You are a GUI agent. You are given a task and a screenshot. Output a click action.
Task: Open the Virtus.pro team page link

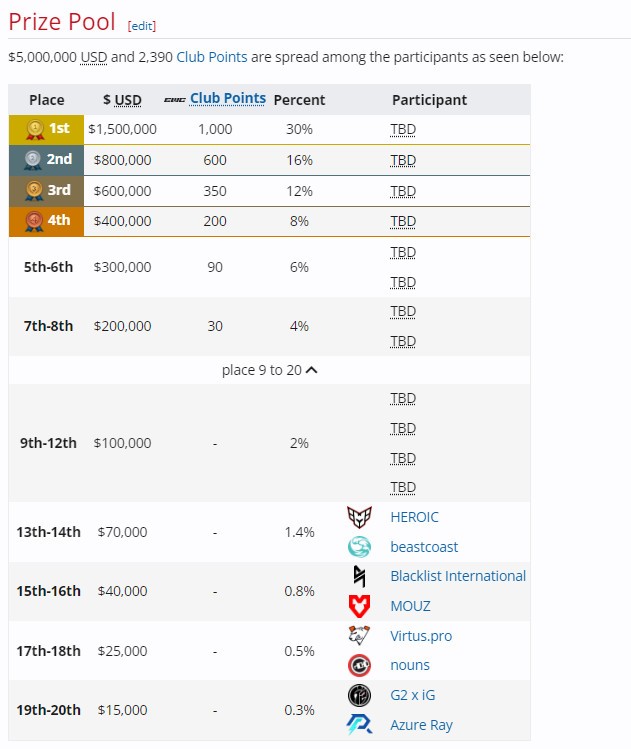coord(421,636)
